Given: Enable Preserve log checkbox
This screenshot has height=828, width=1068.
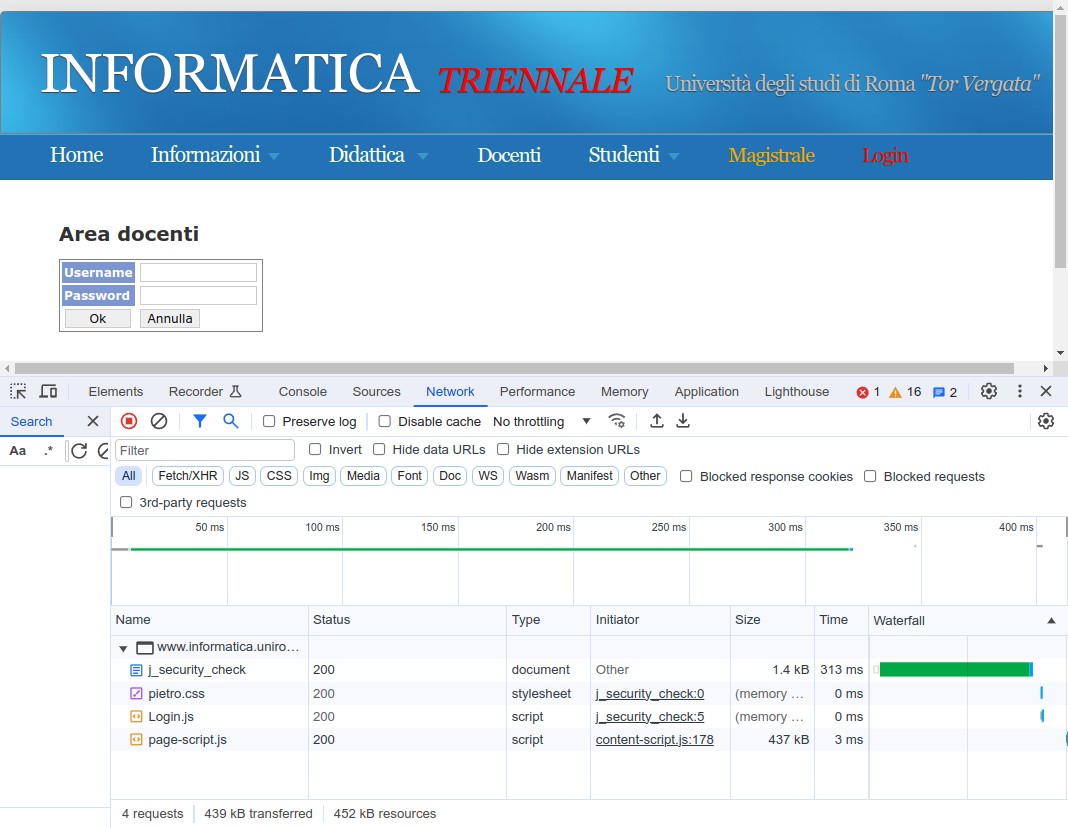Looking at the screenshot, I should 269,421.
